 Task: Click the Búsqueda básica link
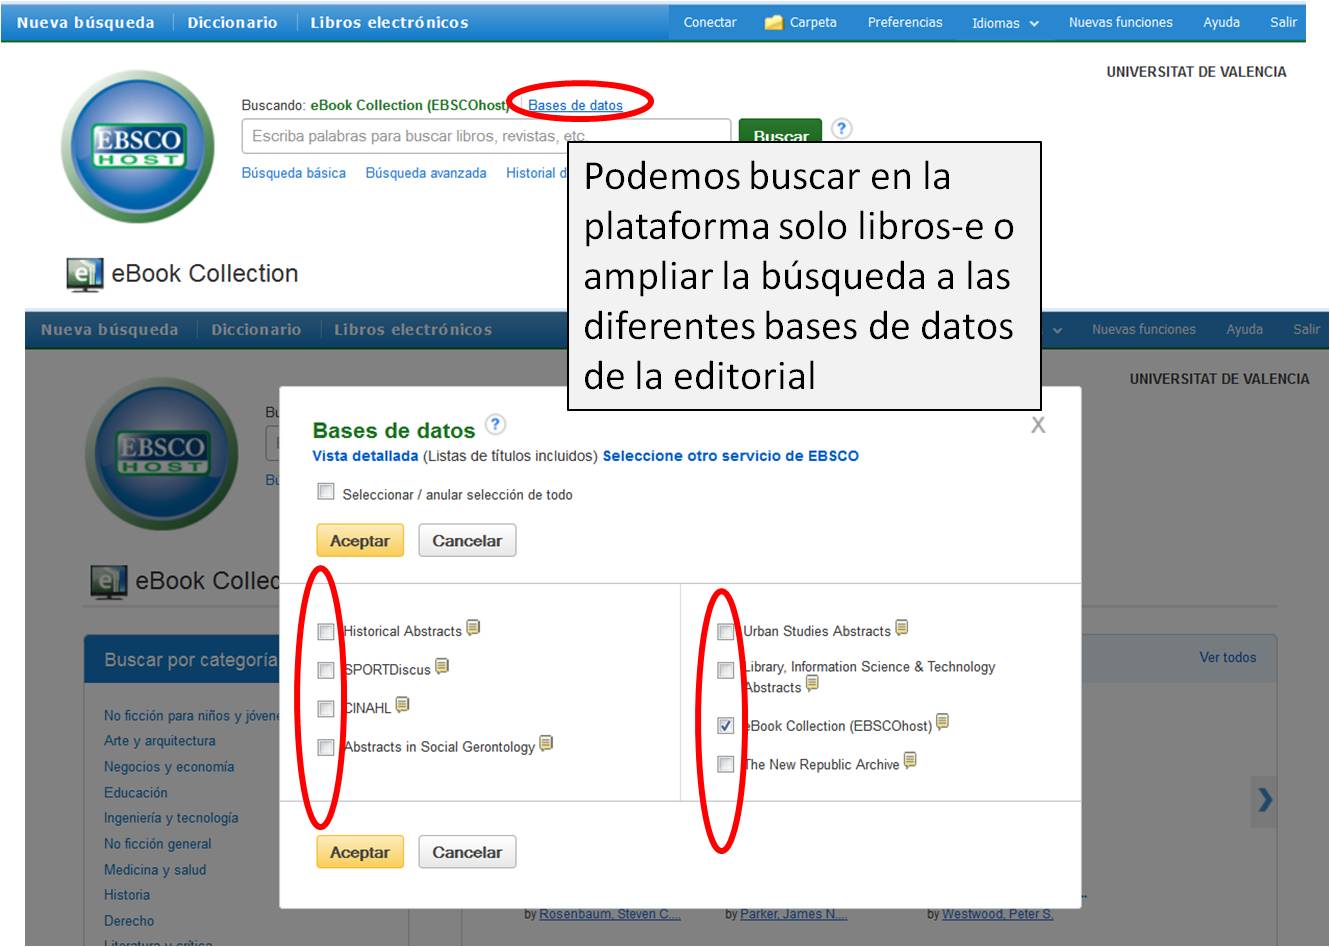tap(294, 173)
